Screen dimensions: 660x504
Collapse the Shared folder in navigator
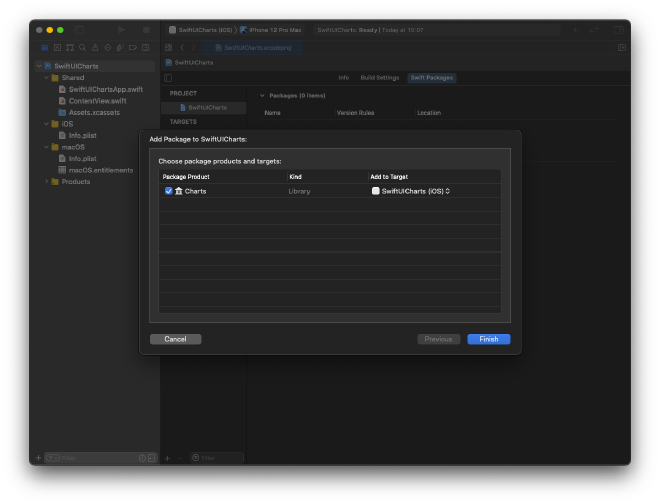pos(46,77)
